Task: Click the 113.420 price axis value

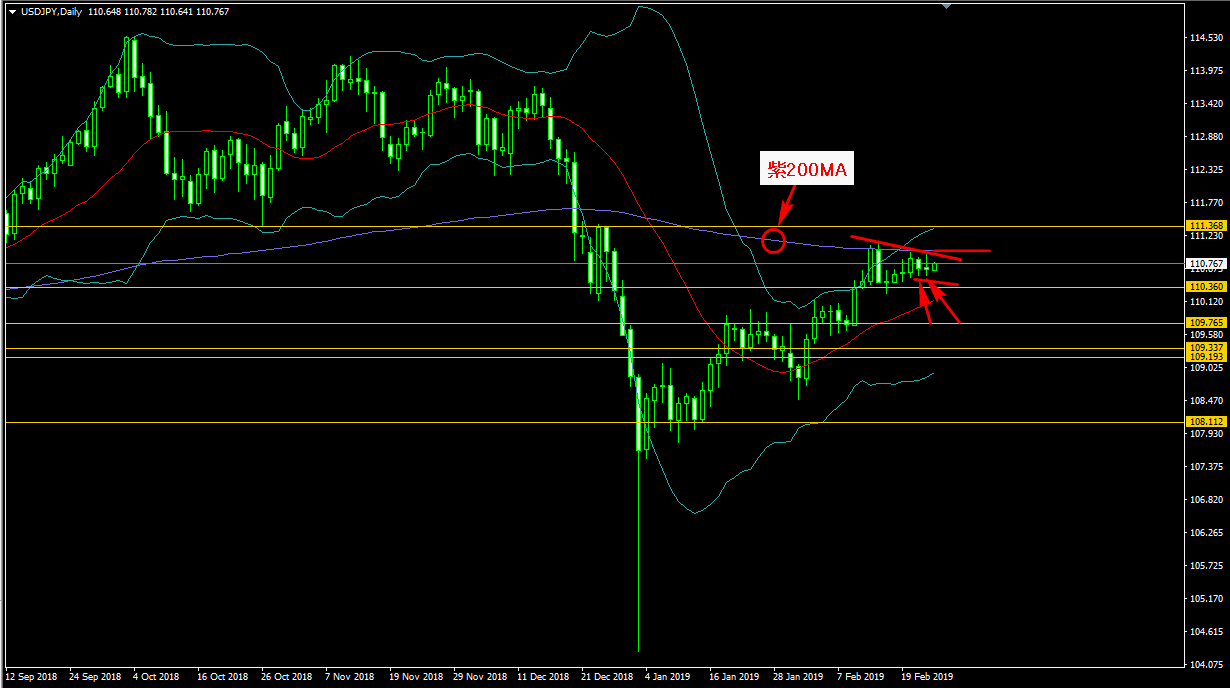Action: click(x=1206, y=104)
